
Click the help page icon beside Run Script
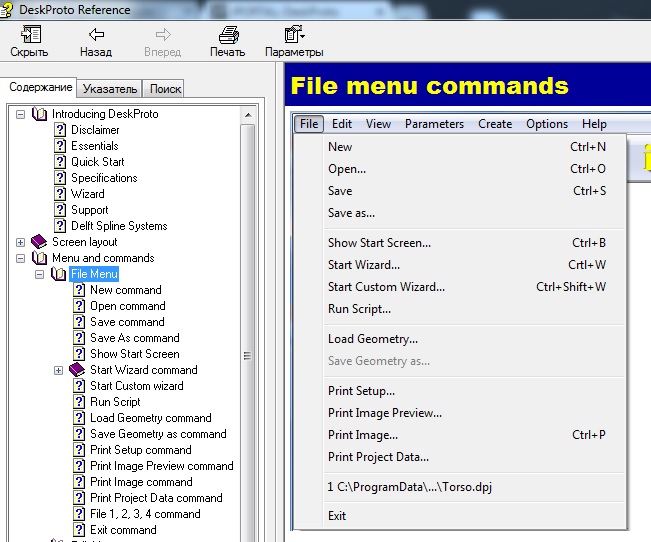point(79,402)
